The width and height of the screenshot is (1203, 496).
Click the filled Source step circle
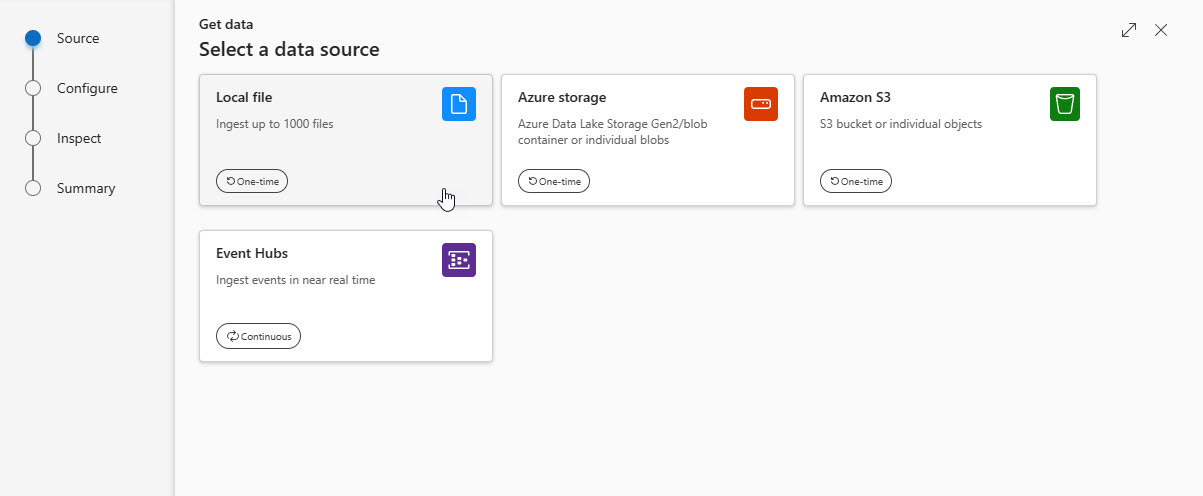click(x=33, y=38)
